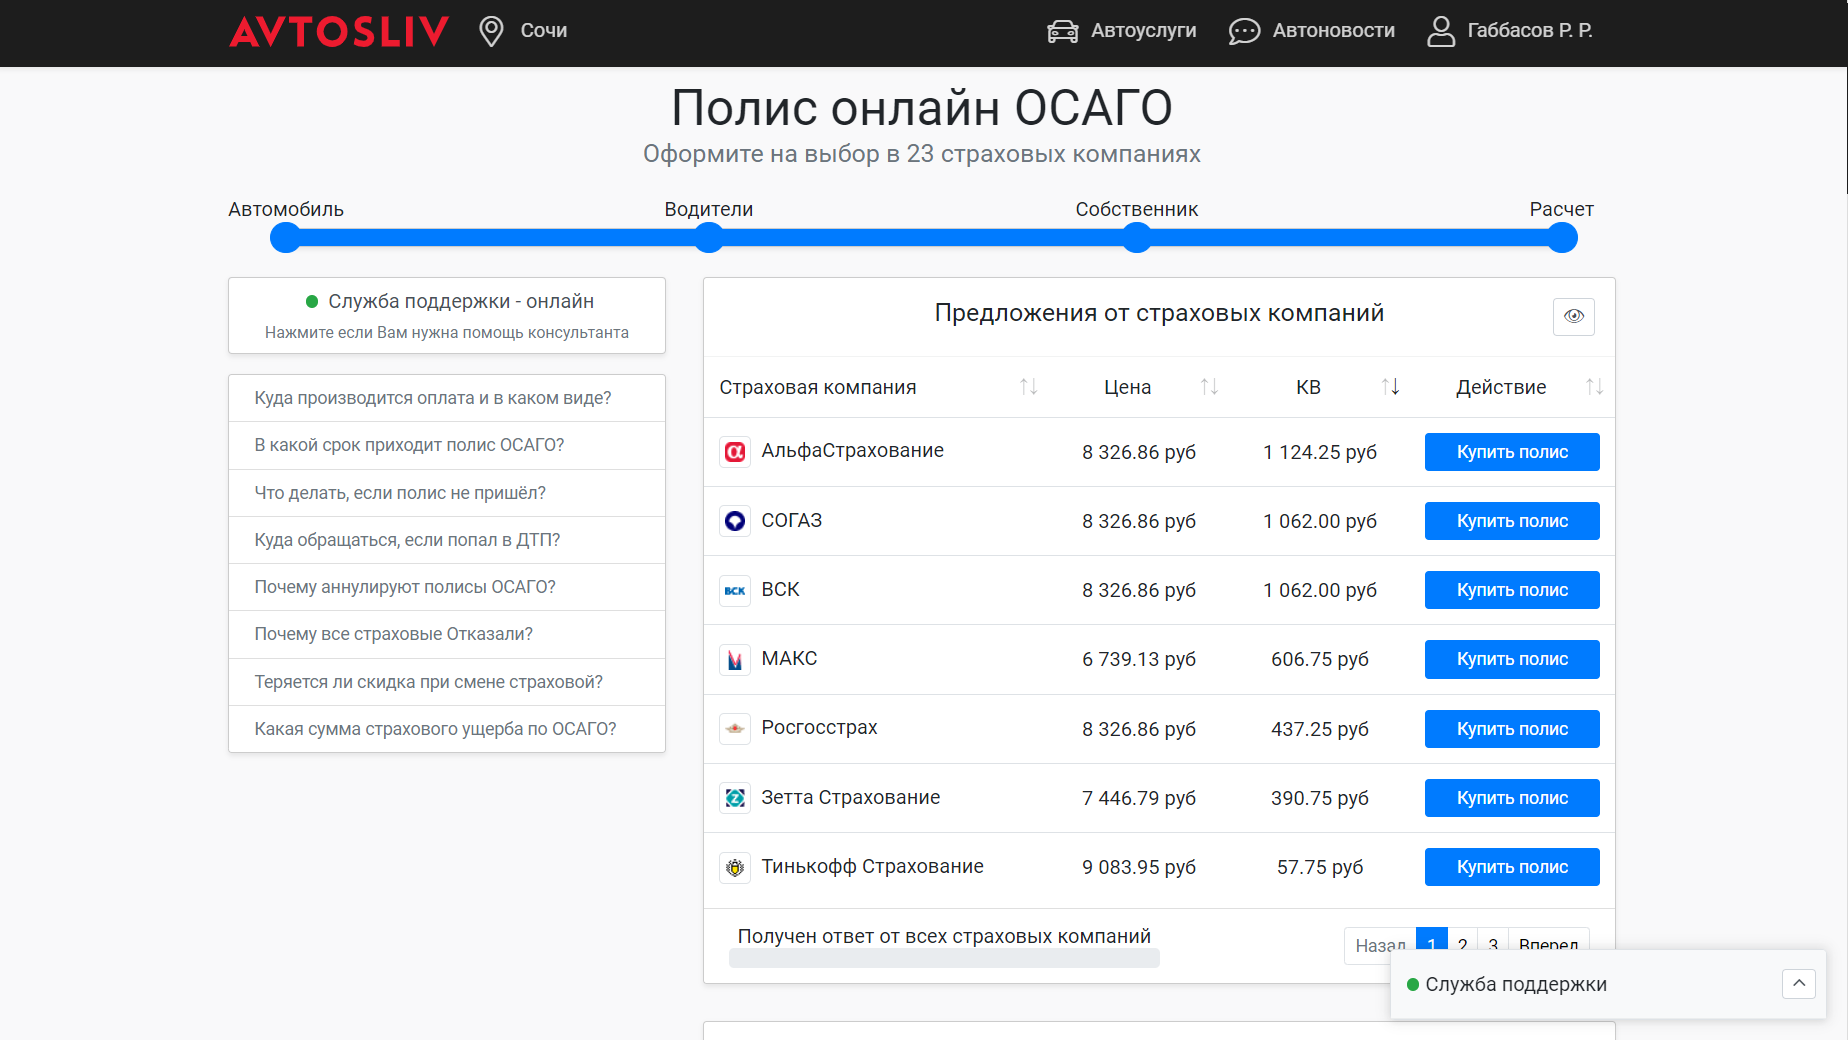Buy policy from Тинькофф Страхование
This screenshot has width=1848, height=1040.
1512,867
